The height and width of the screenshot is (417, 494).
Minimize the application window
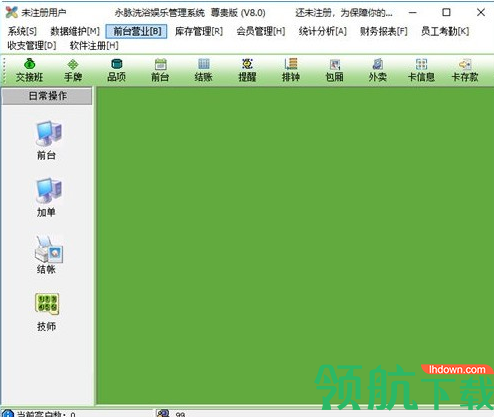[x=413, y=13]
